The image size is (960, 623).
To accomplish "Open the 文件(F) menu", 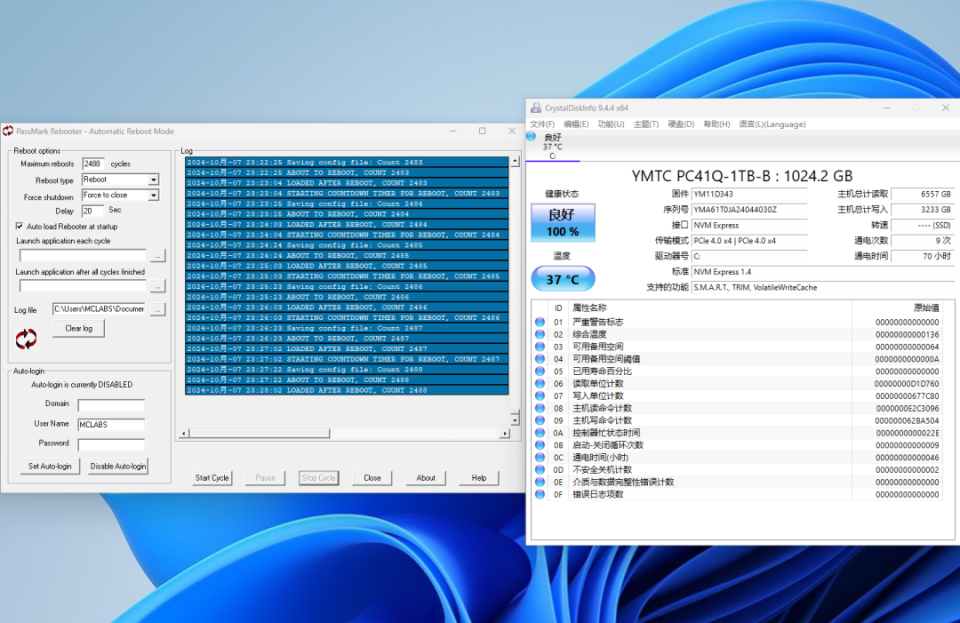I will 542,124.
